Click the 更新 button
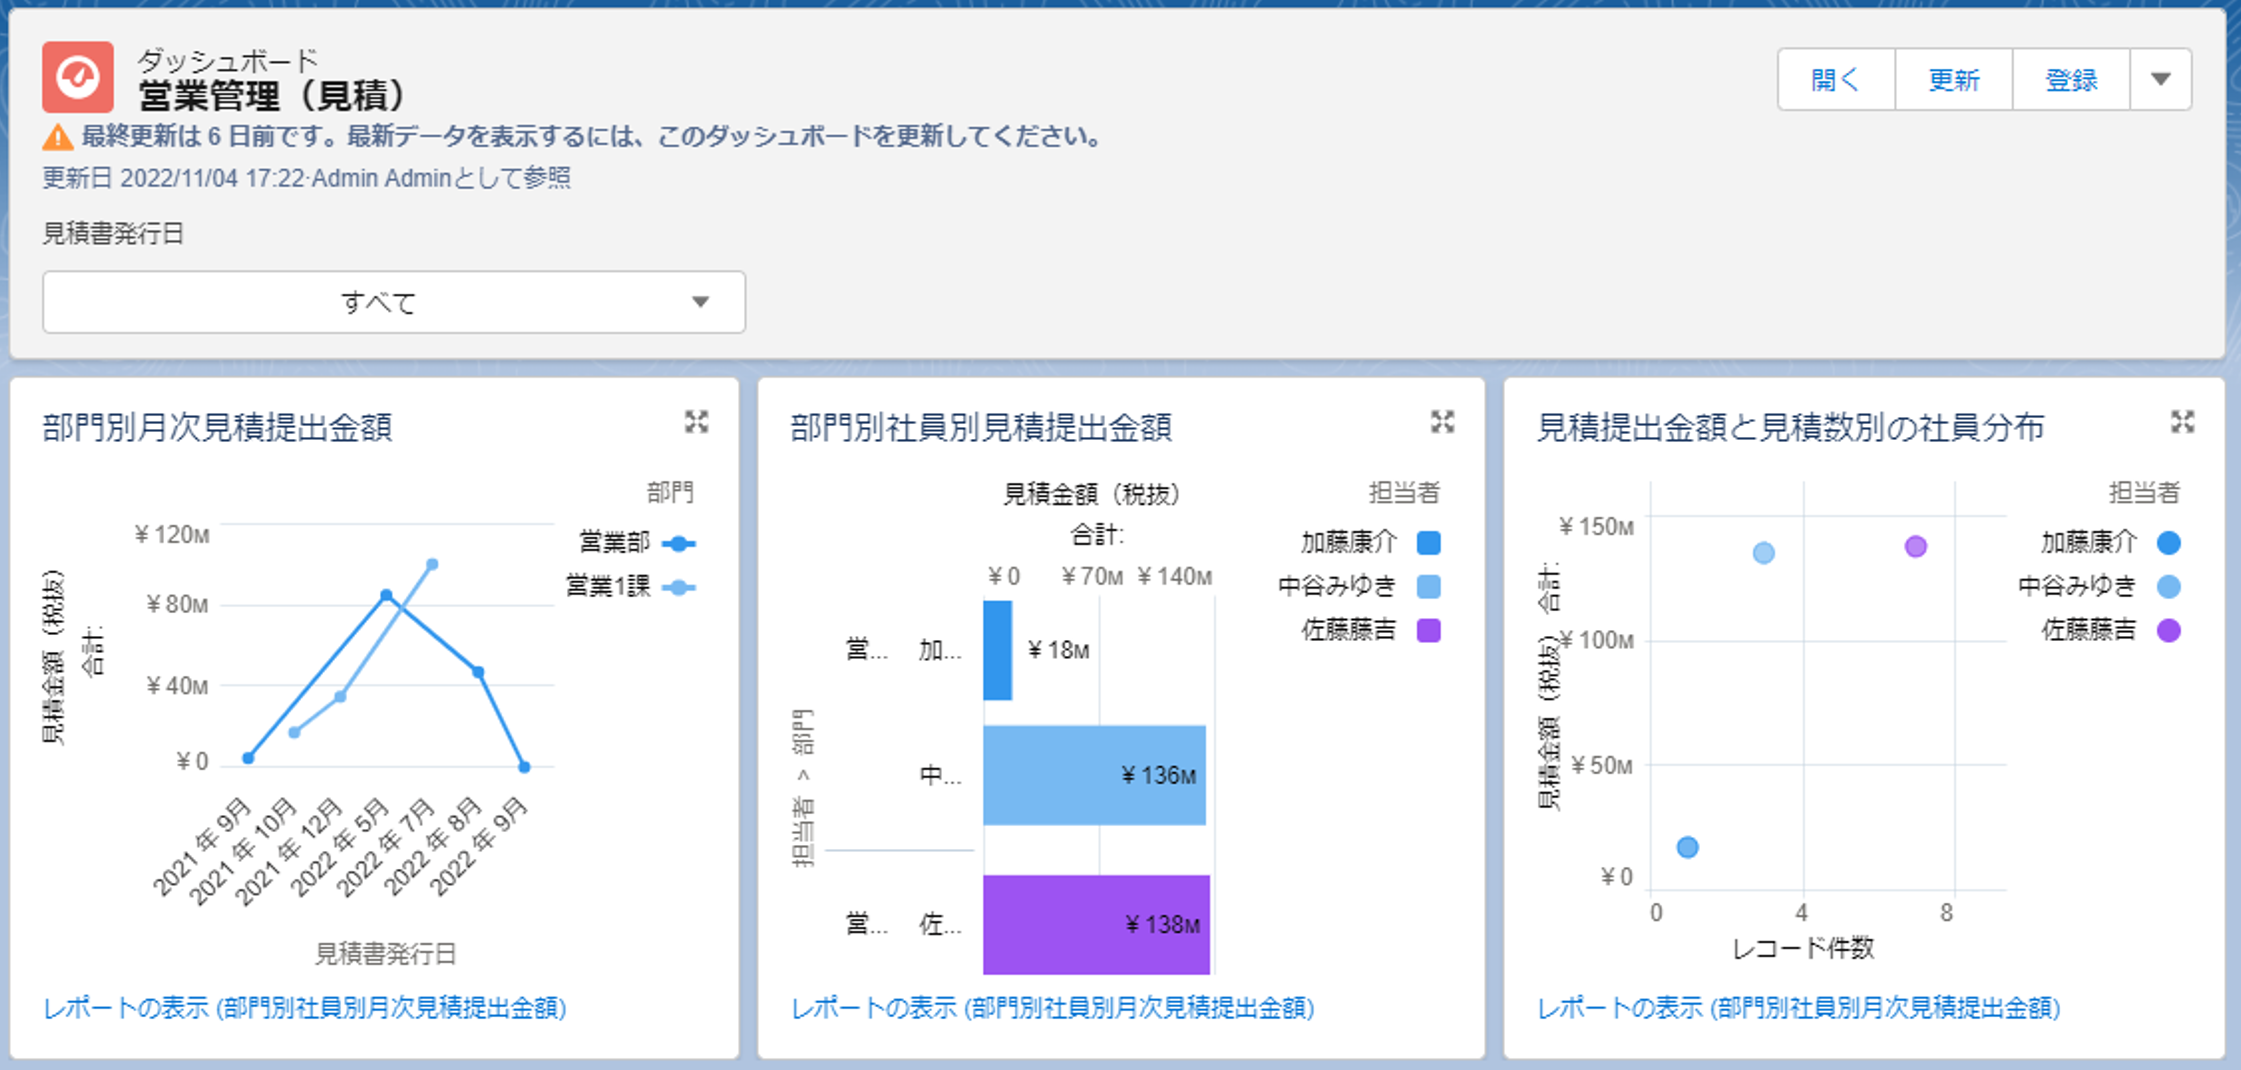 (x=1954, y=79)
